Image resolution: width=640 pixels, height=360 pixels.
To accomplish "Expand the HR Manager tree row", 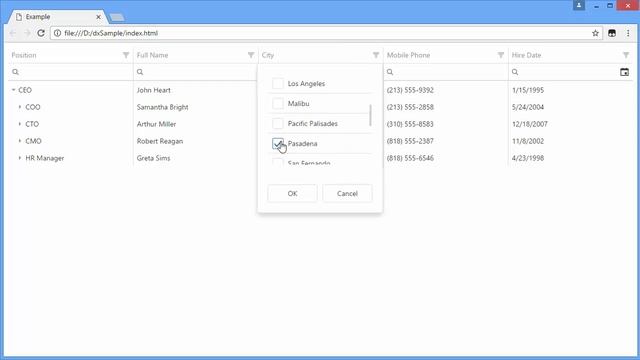I will click(x=20, y=158).
